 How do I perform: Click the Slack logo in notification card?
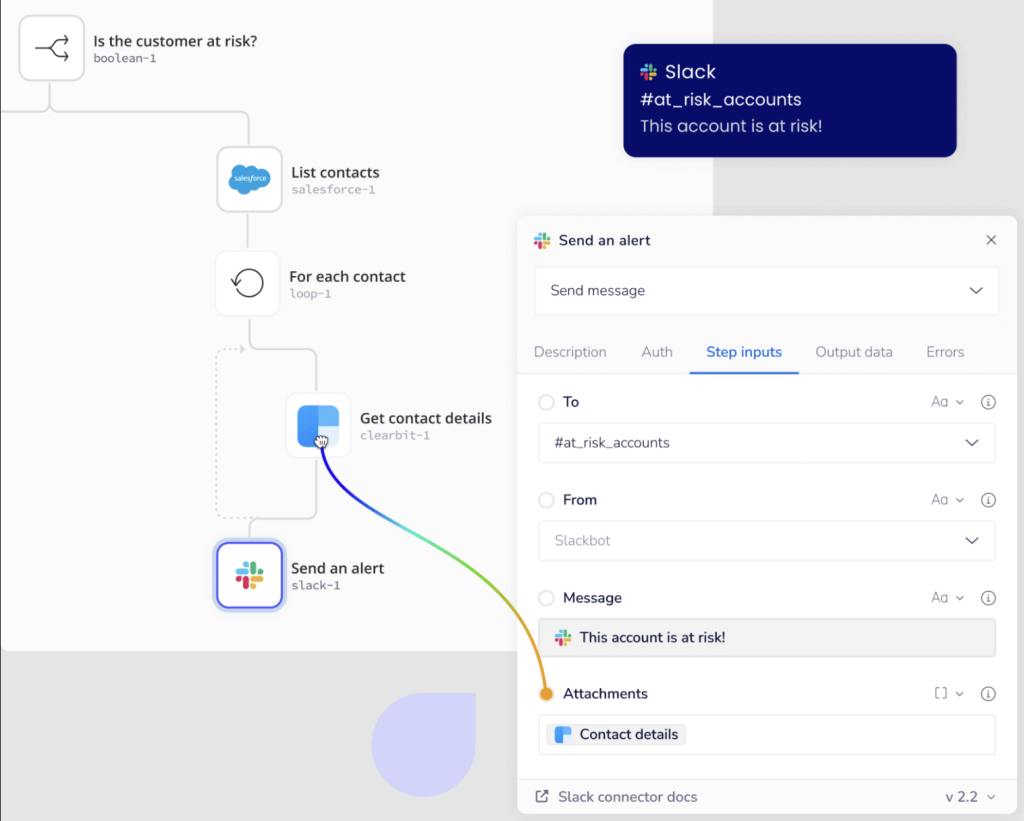648,72
